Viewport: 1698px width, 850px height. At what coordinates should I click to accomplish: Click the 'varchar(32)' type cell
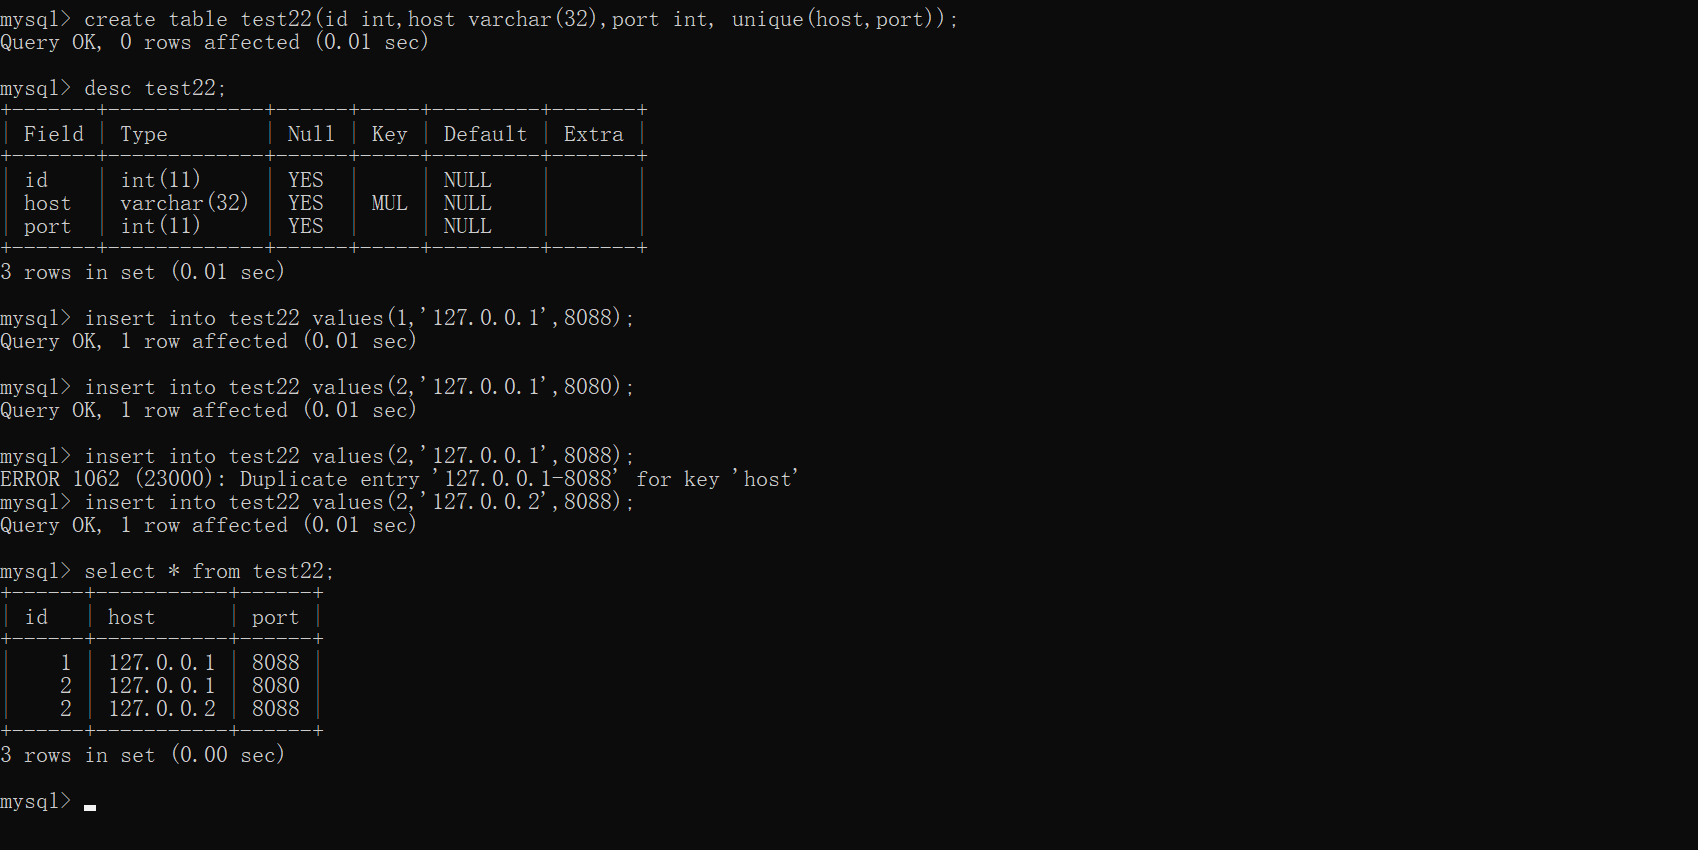[184, 203]
